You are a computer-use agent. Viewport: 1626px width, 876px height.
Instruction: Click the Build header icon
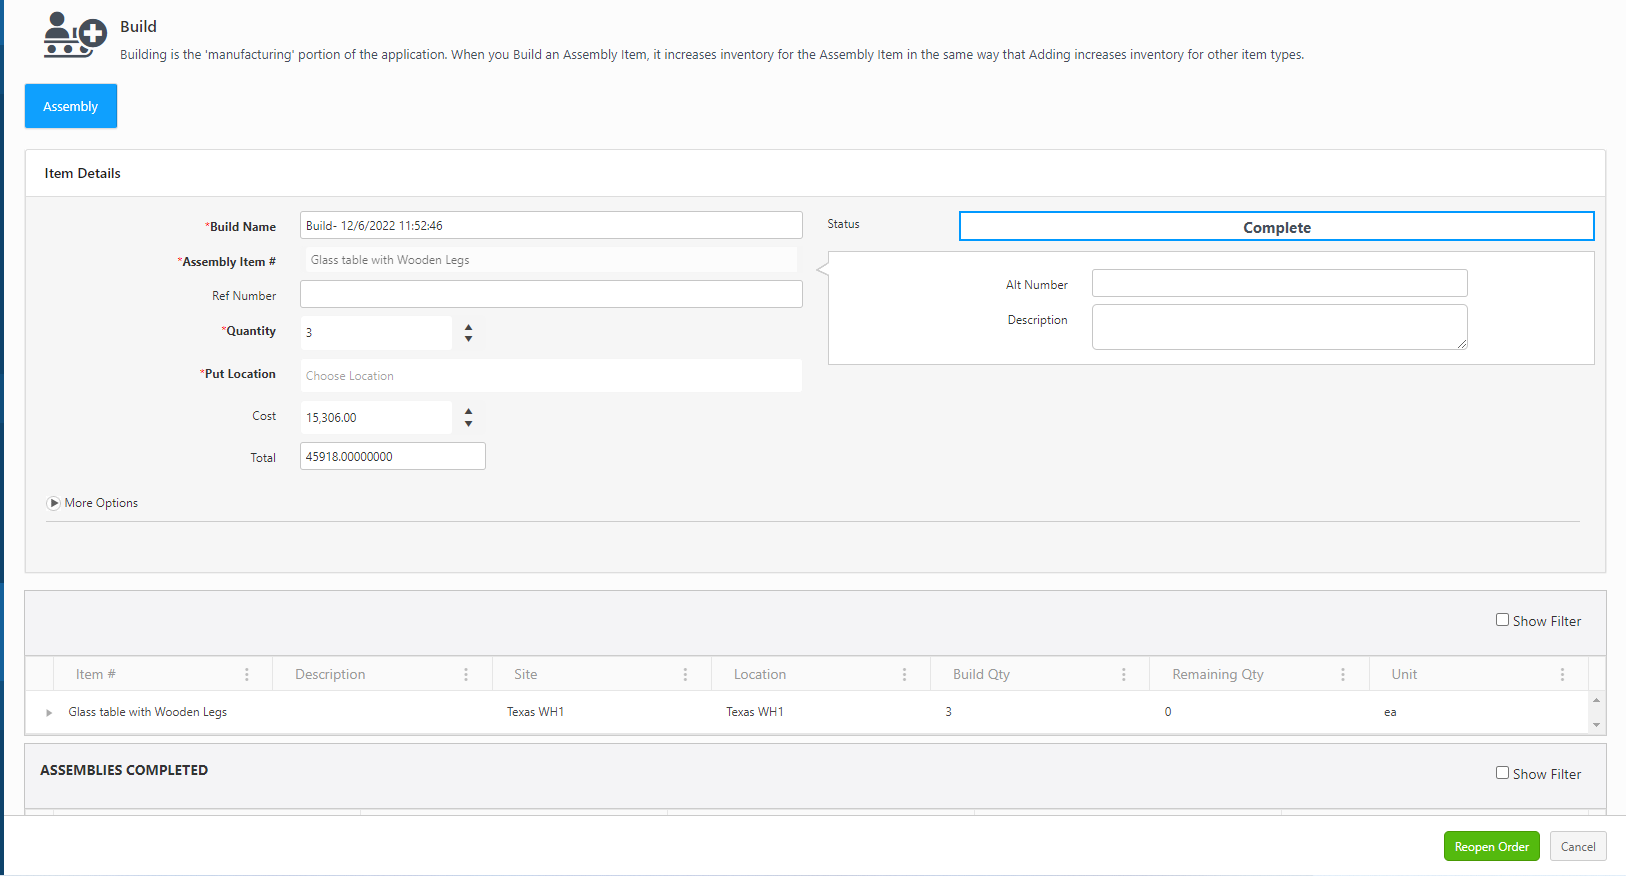74,36
